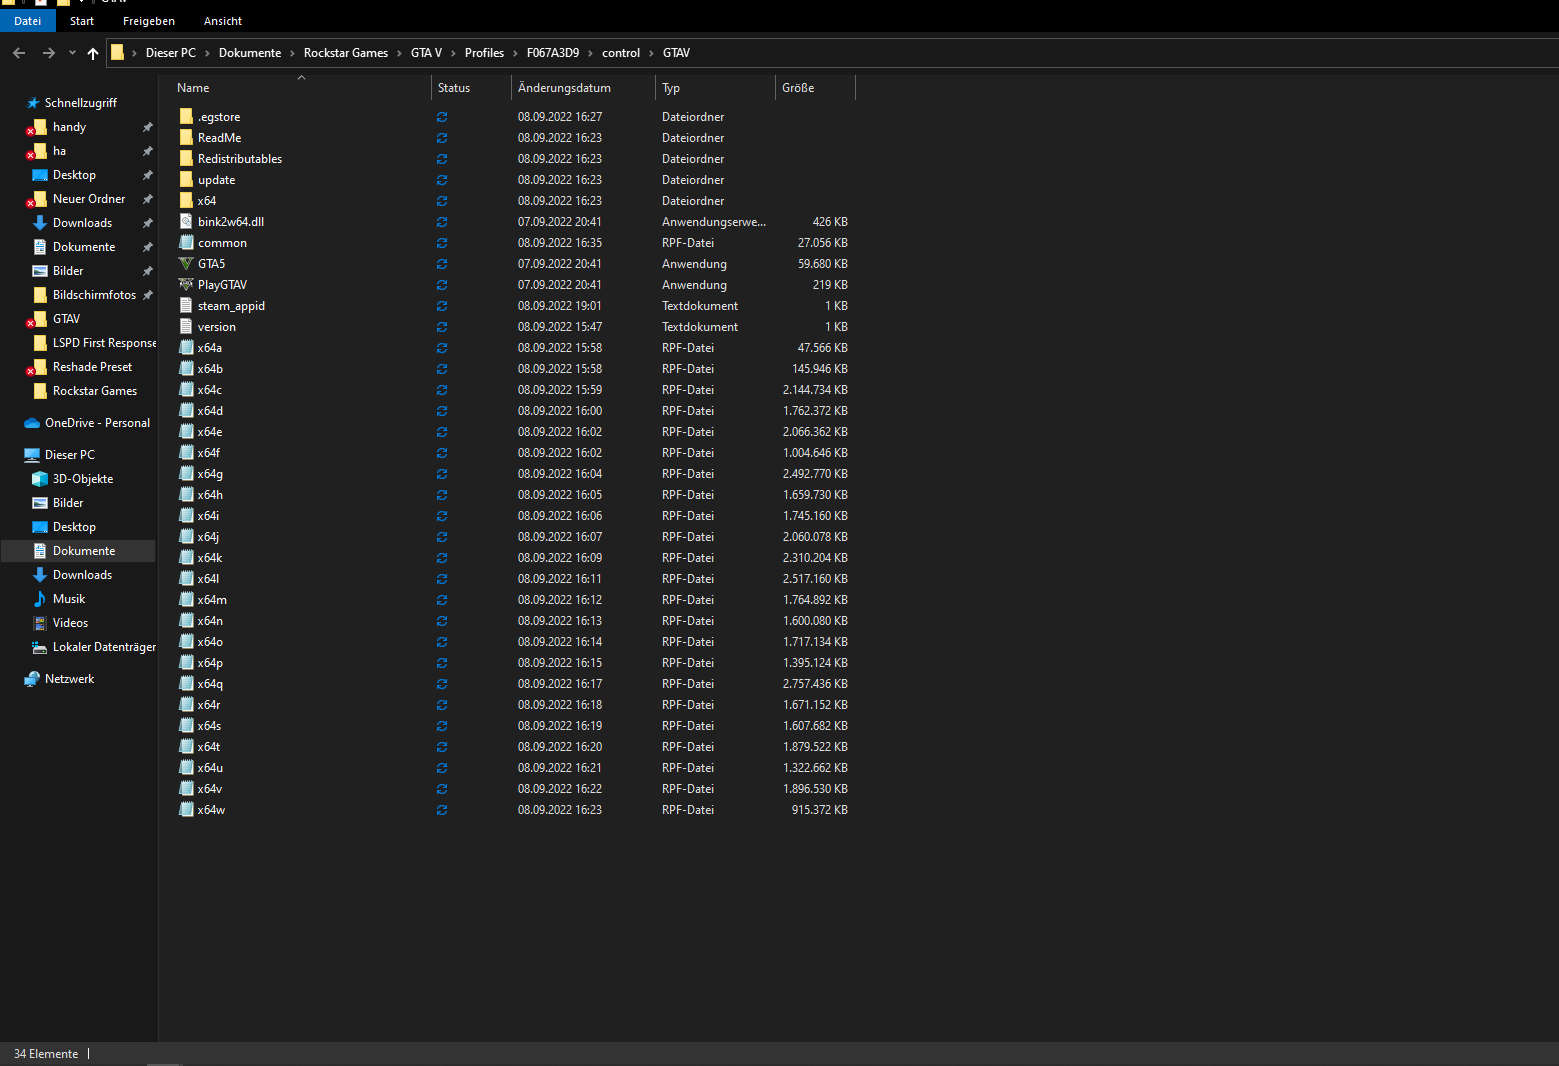Open Schnellzugriff in navigation pane
This screenshot has width=1559, height=1066.
[x=80, y=103]
